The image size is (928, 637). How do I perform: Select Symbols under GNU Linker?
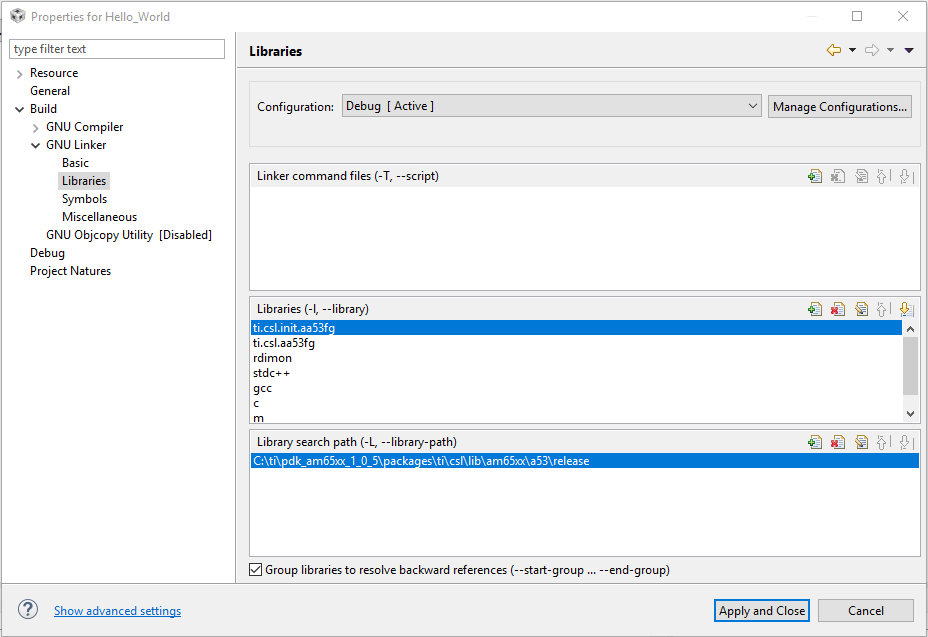pos(84,199)
